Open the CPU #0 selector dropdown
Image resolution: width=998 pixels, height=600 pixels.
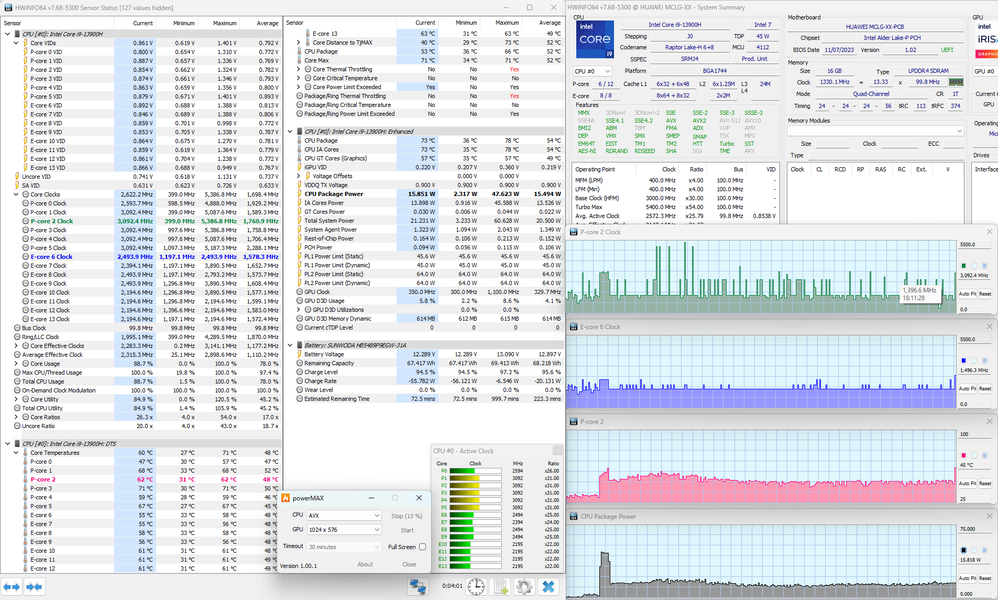click(592, 71)
